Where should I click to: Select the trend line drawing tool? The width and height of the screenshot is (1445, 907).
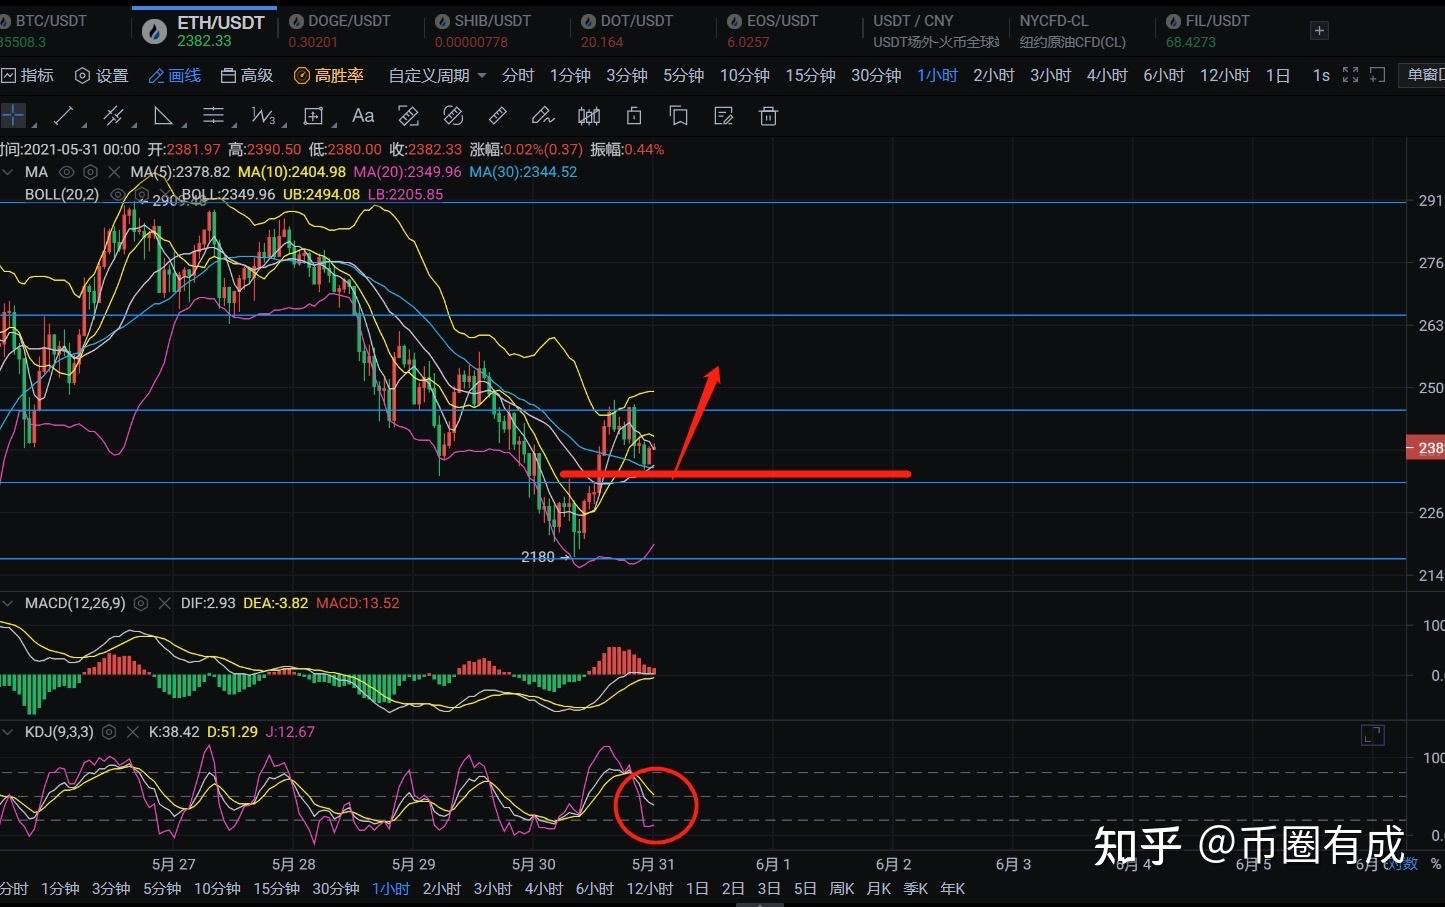[x=63, y=116]
